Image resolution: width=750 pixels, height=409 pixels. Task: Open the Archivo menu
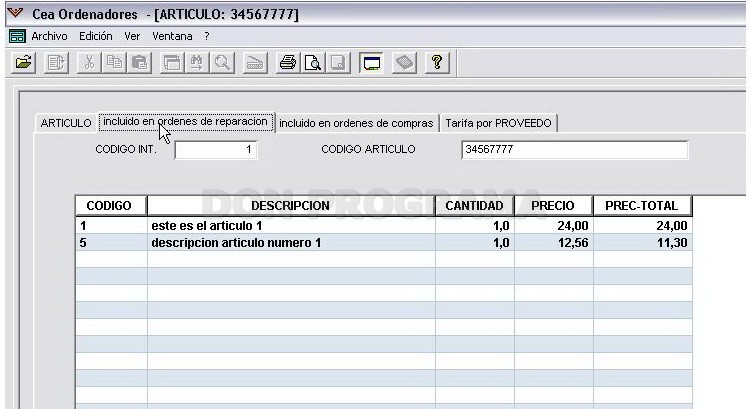click(49, 36)
